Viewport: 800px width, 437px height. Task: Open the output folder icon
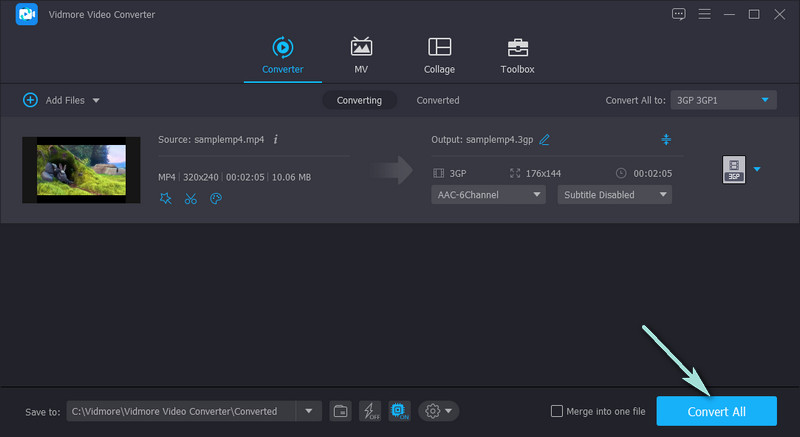click(340, 411)
